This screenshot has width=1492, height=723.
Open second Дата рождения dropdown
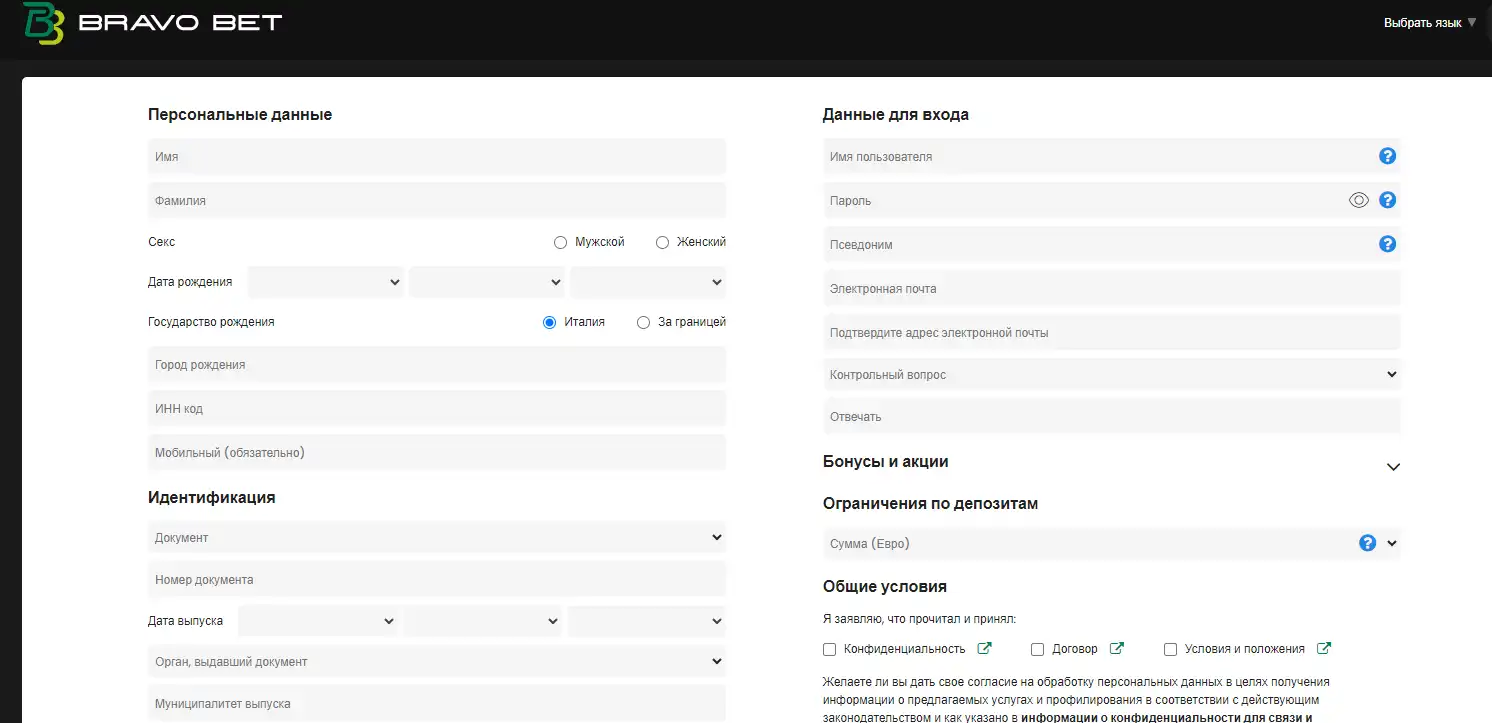(487, 282)
